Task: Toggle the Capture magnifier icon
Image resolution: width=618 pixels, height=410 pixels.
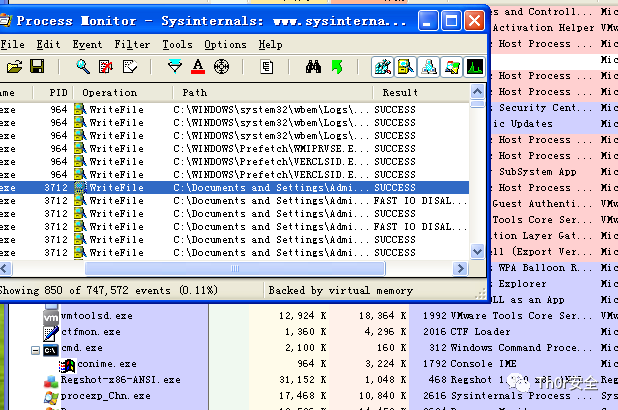Action: 82,67
